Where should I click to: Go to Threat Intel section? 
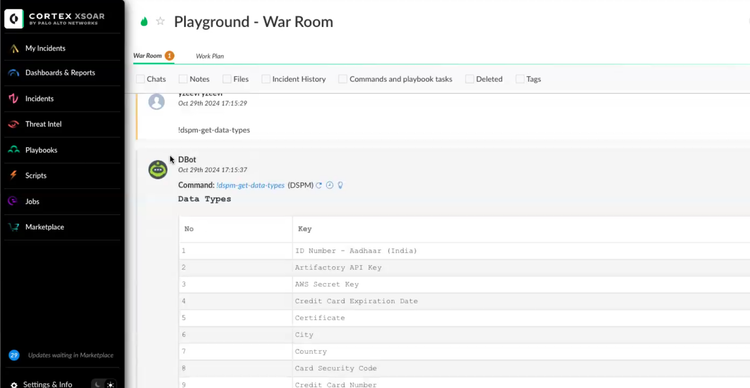coord(43,124)
